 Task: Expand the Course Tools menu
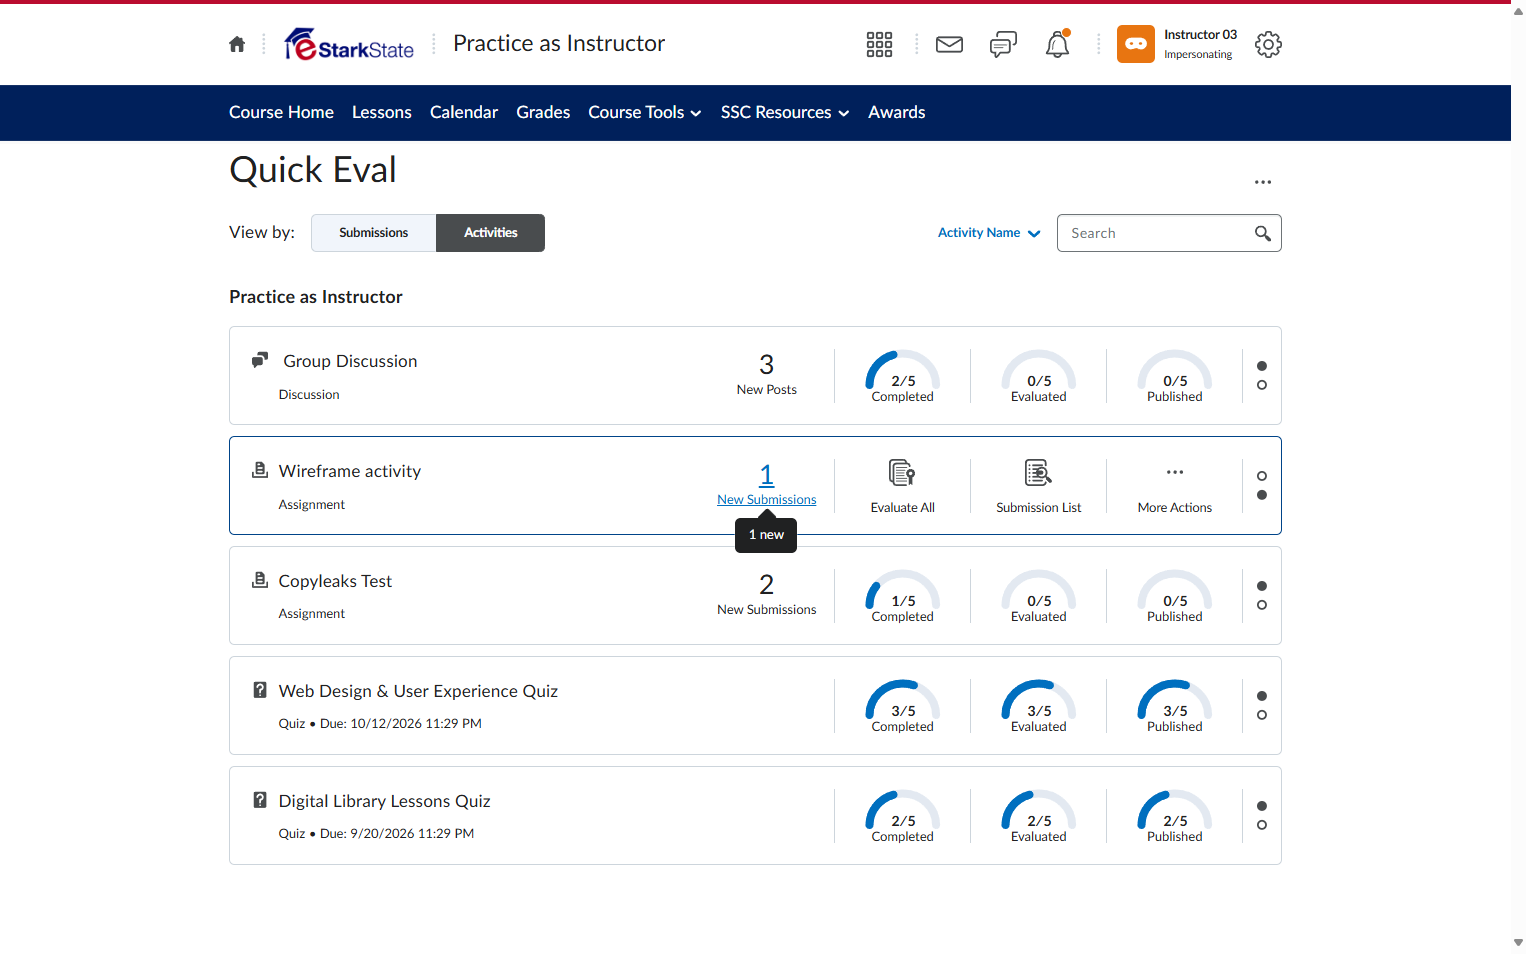(x=645, y=113)
